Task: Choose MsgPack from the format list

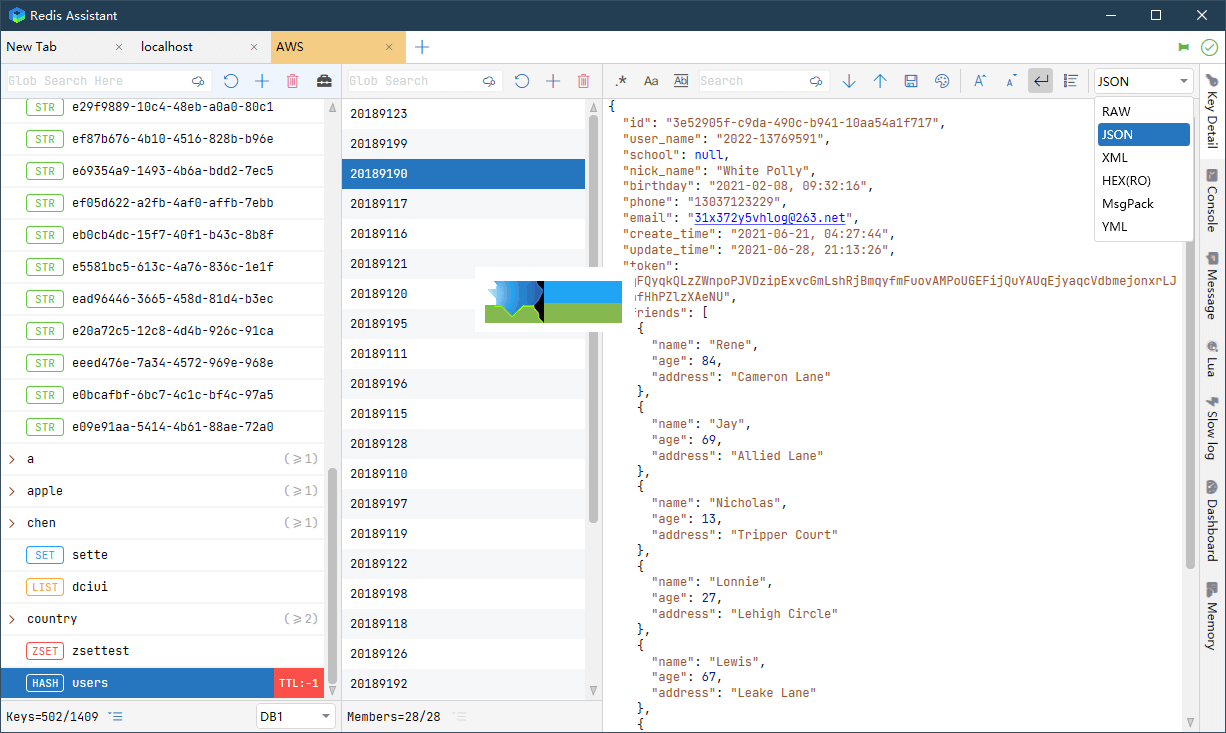Action: [1144, 203]
